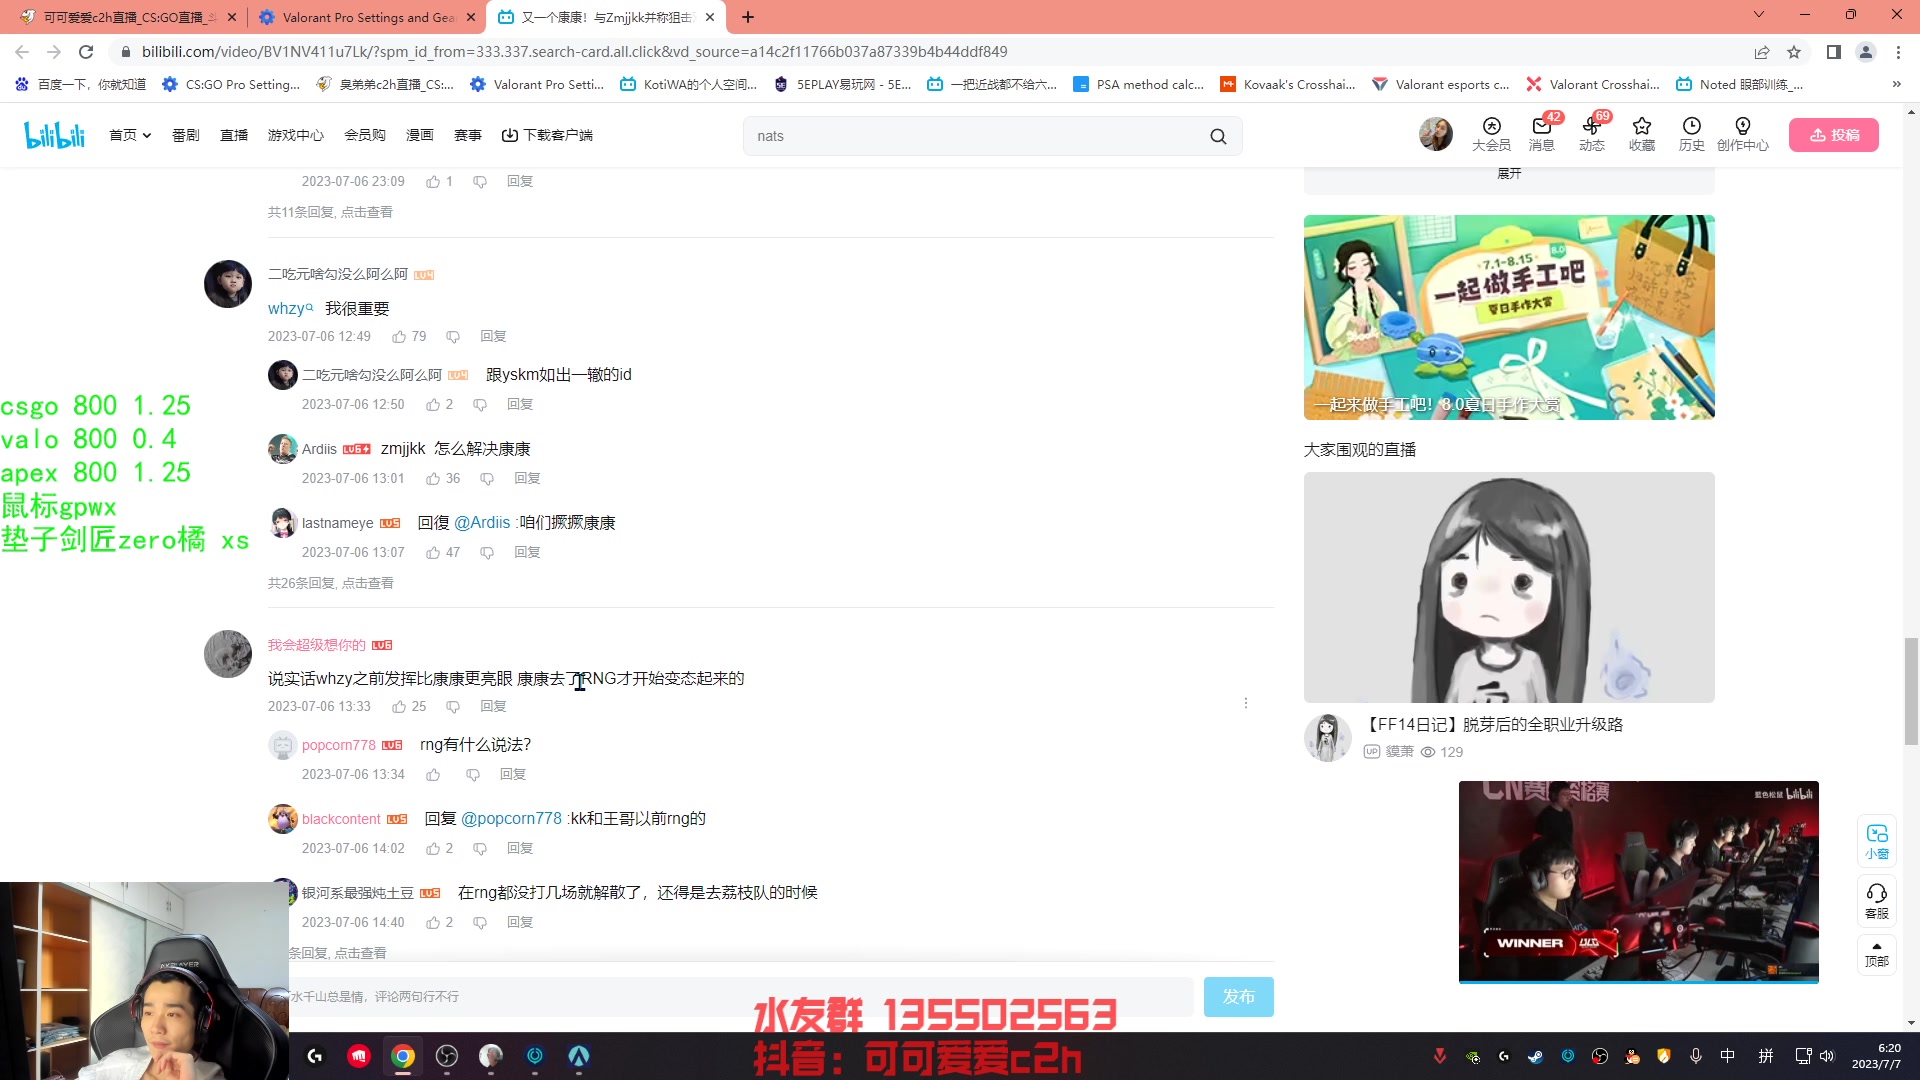
Task: Like the whzy 我很重要 comment
Action: pos(399,337)
